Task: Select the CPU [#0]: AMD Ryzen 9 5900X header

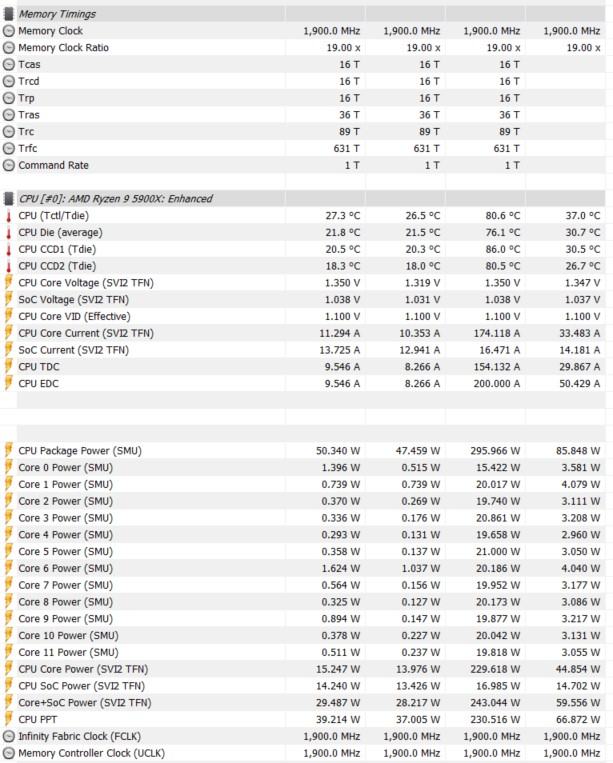Action: tap(115, 199)
